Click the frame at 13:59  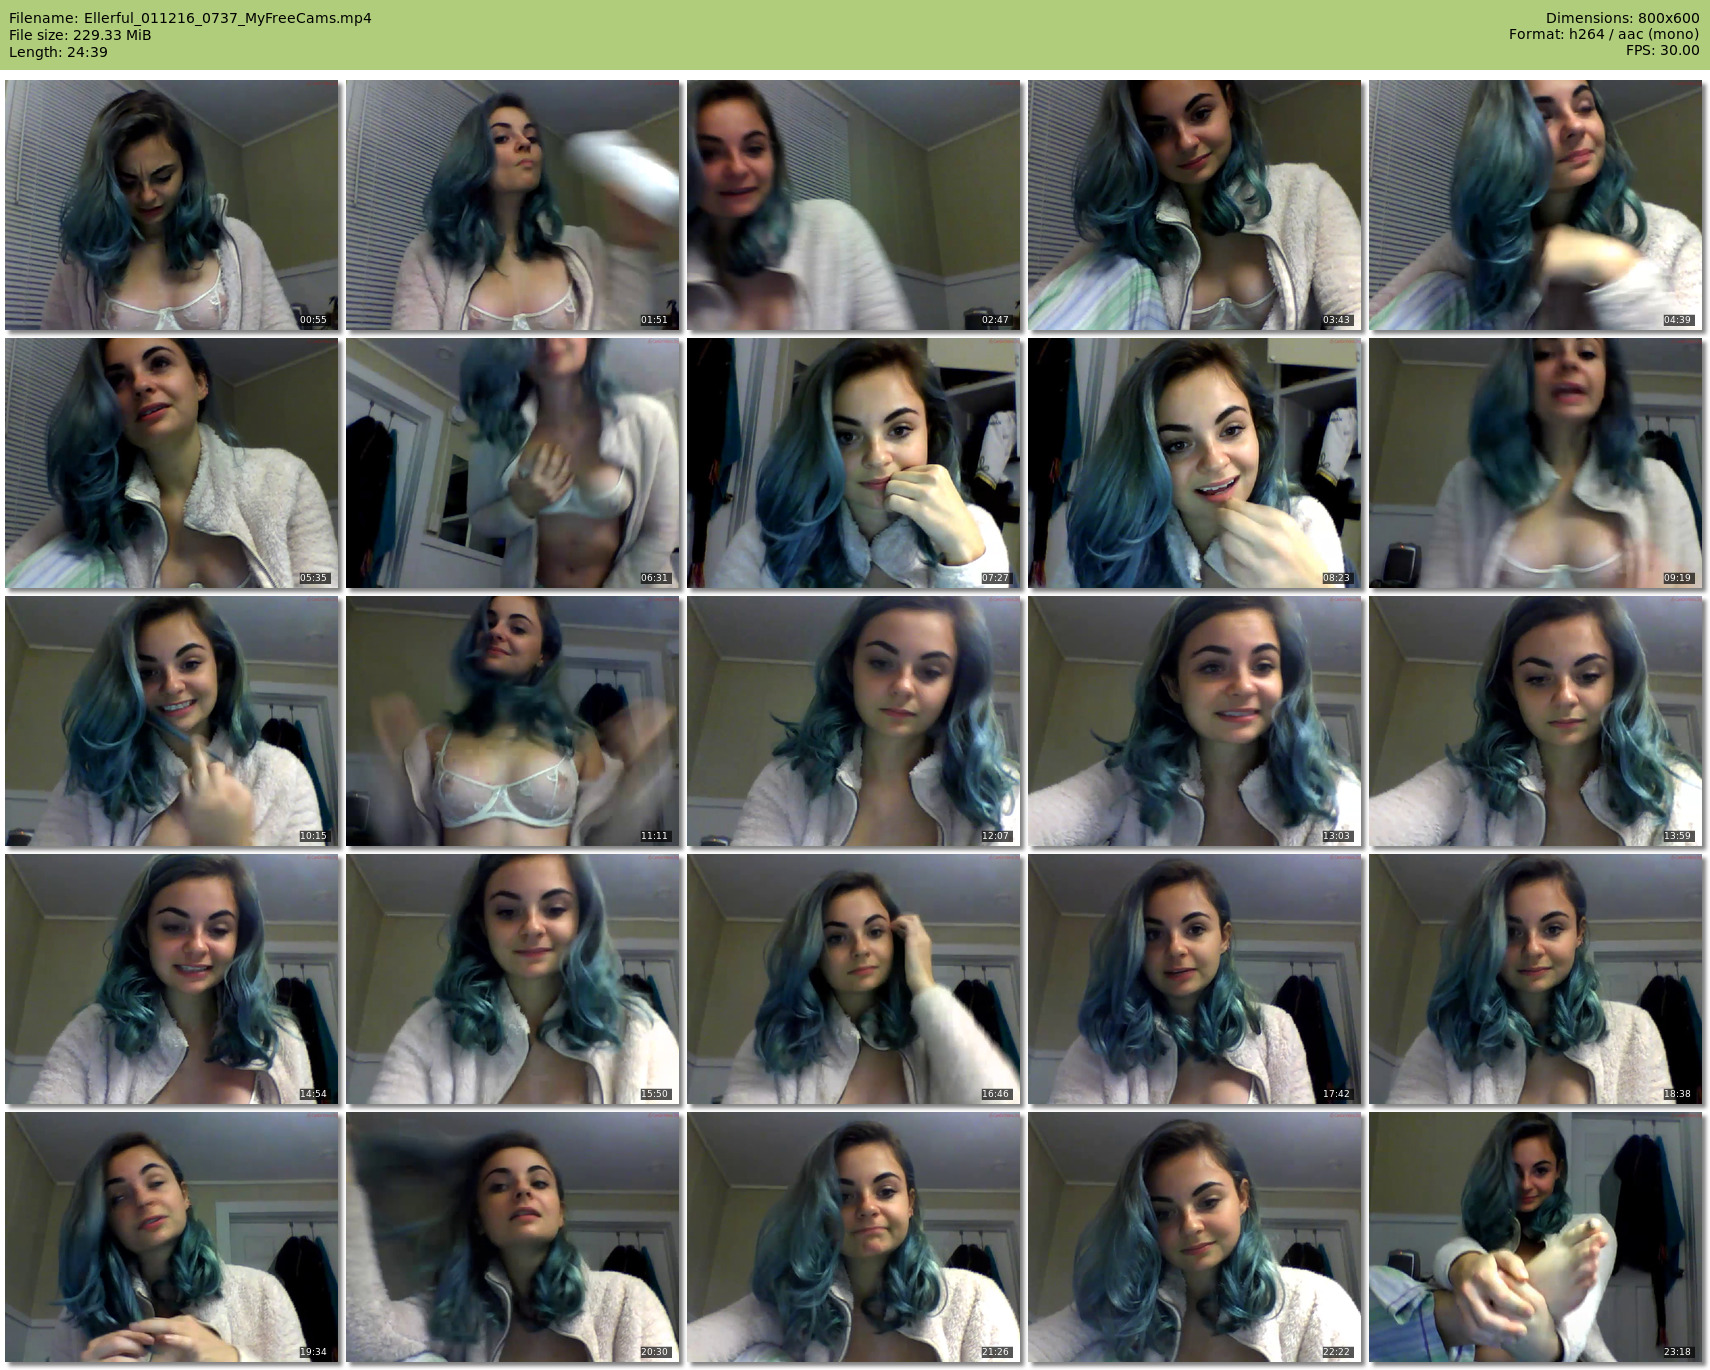click(1536, 721)
